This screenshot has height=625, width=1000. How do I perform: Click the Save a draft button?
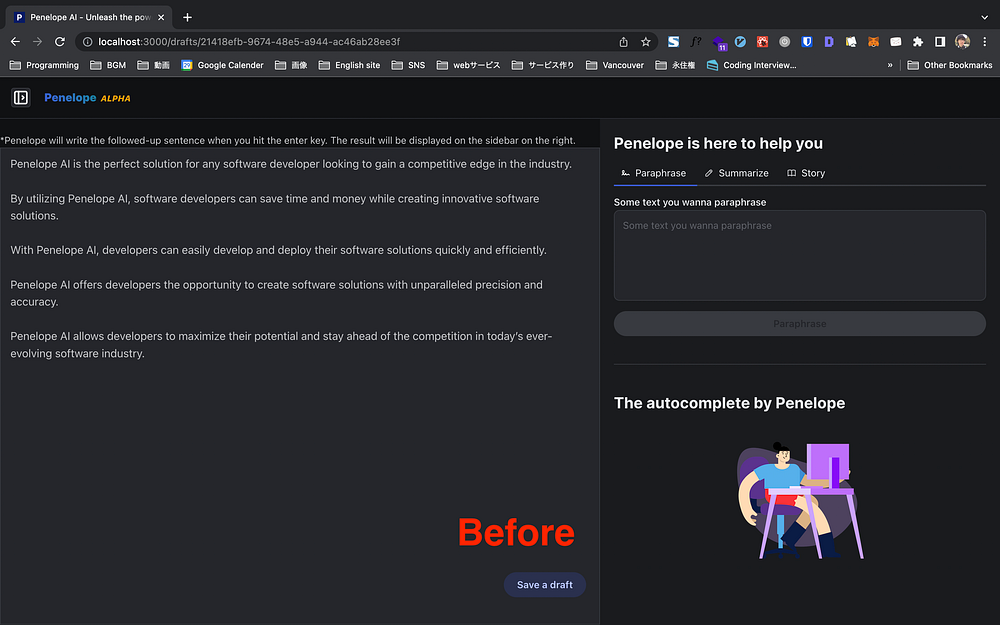(545, 585)
